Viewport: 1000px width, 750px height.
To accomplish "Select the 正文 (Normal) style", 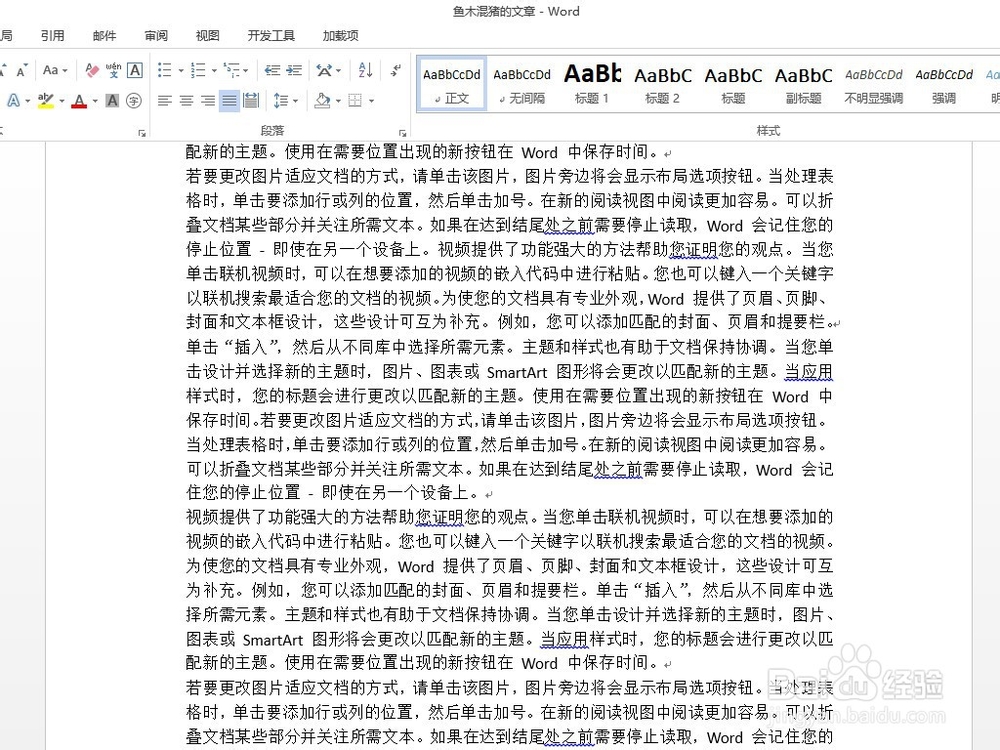I will pos(452,84).
